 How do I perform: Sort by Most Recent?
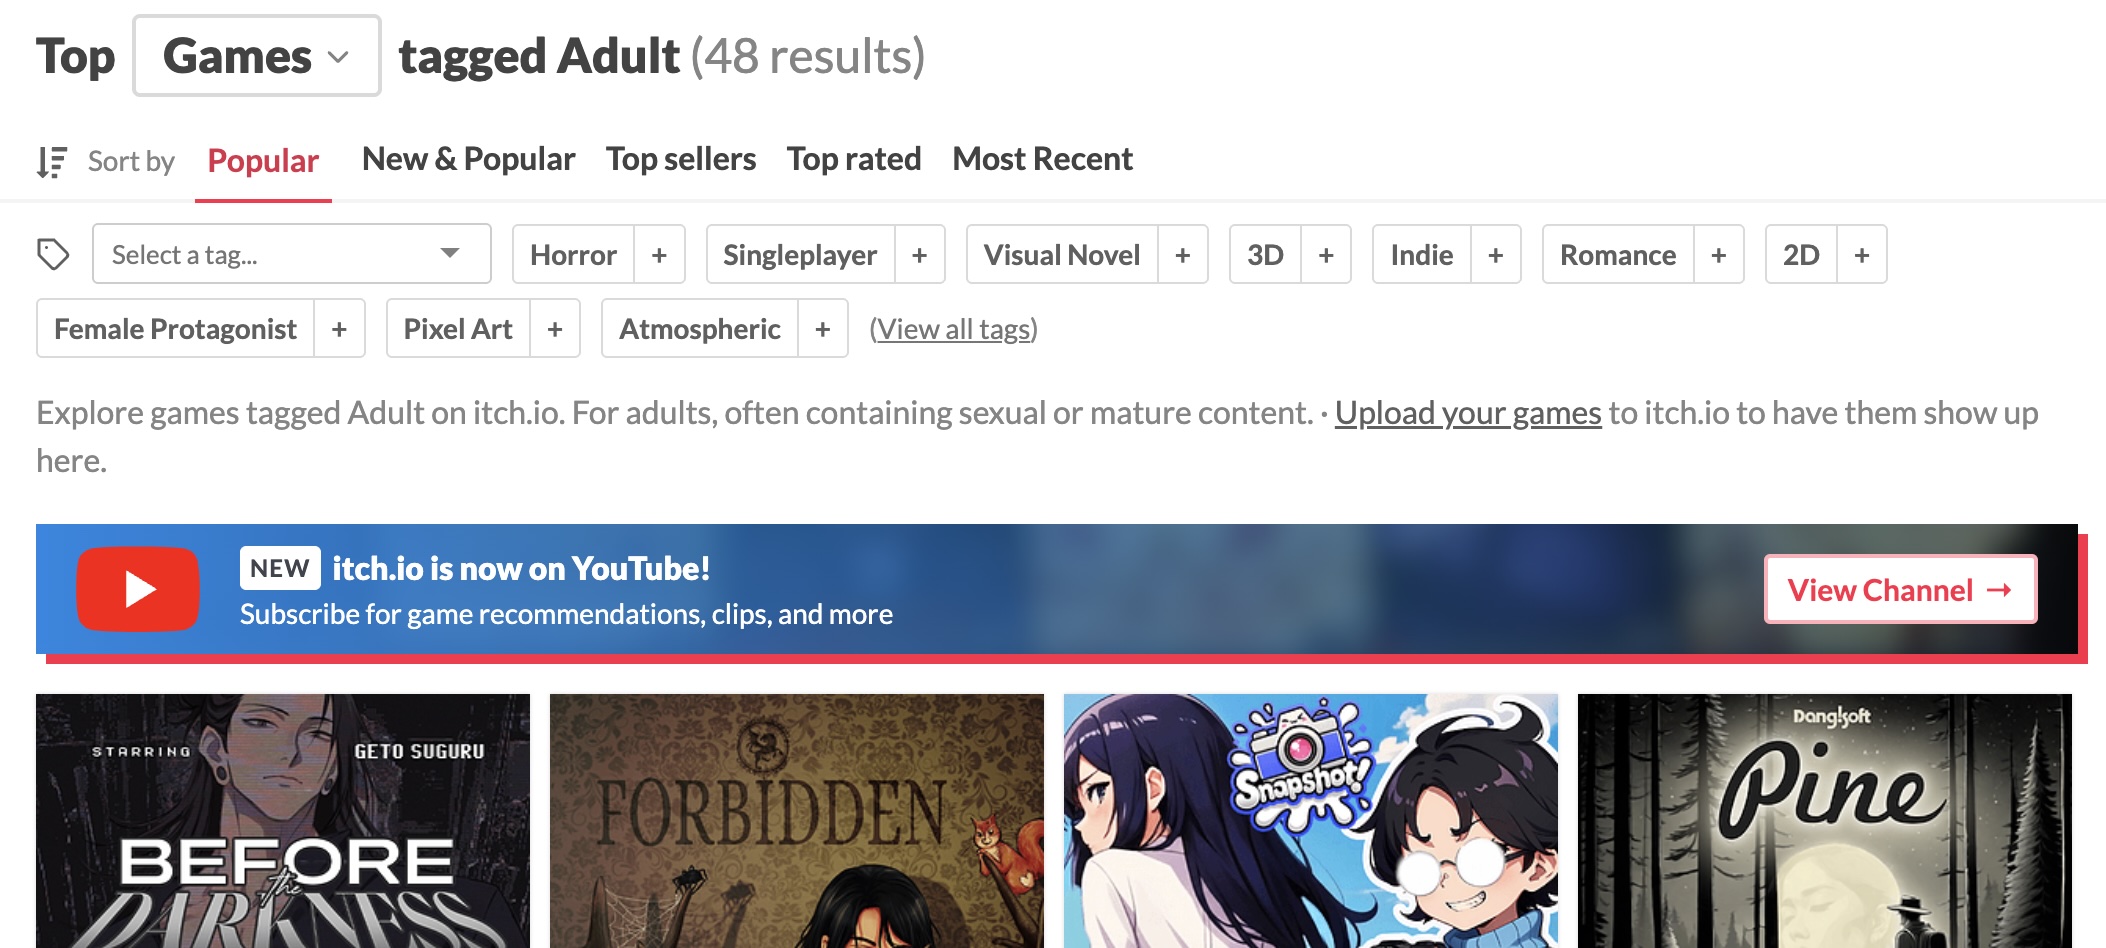coord(1042,159)
